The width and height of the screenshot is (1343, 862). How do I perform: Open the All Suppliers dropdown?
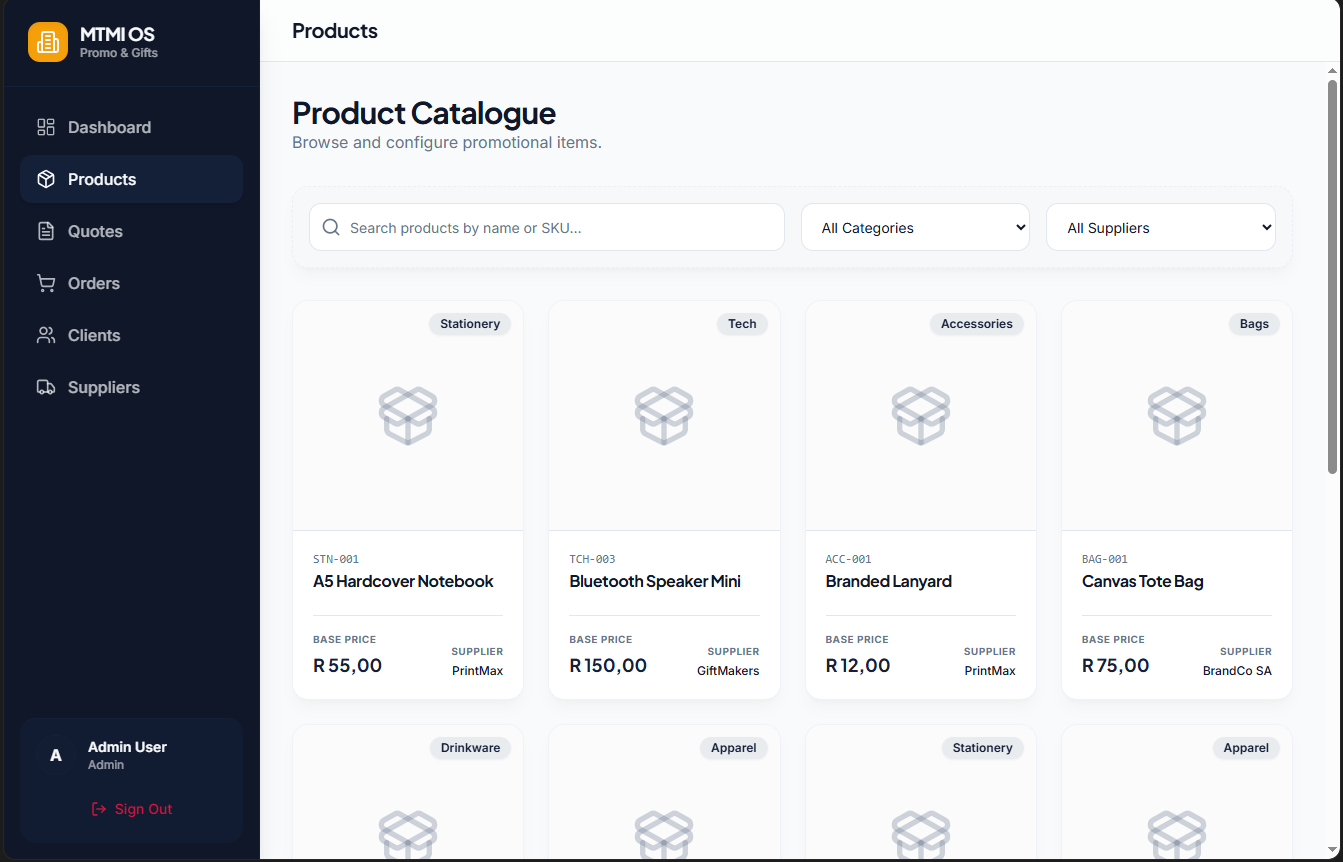(1160, 227)
